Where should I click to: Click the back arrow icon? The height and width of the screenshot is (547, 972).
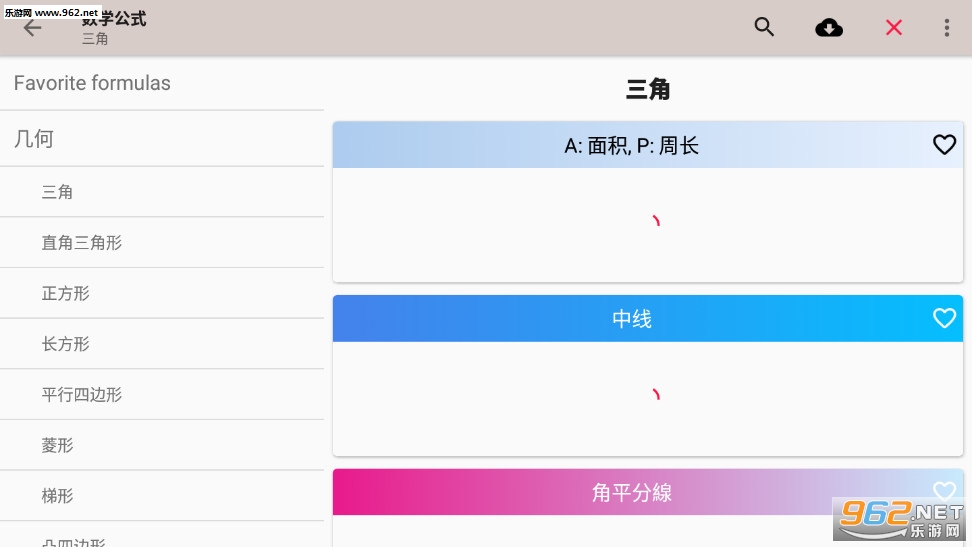32,28
